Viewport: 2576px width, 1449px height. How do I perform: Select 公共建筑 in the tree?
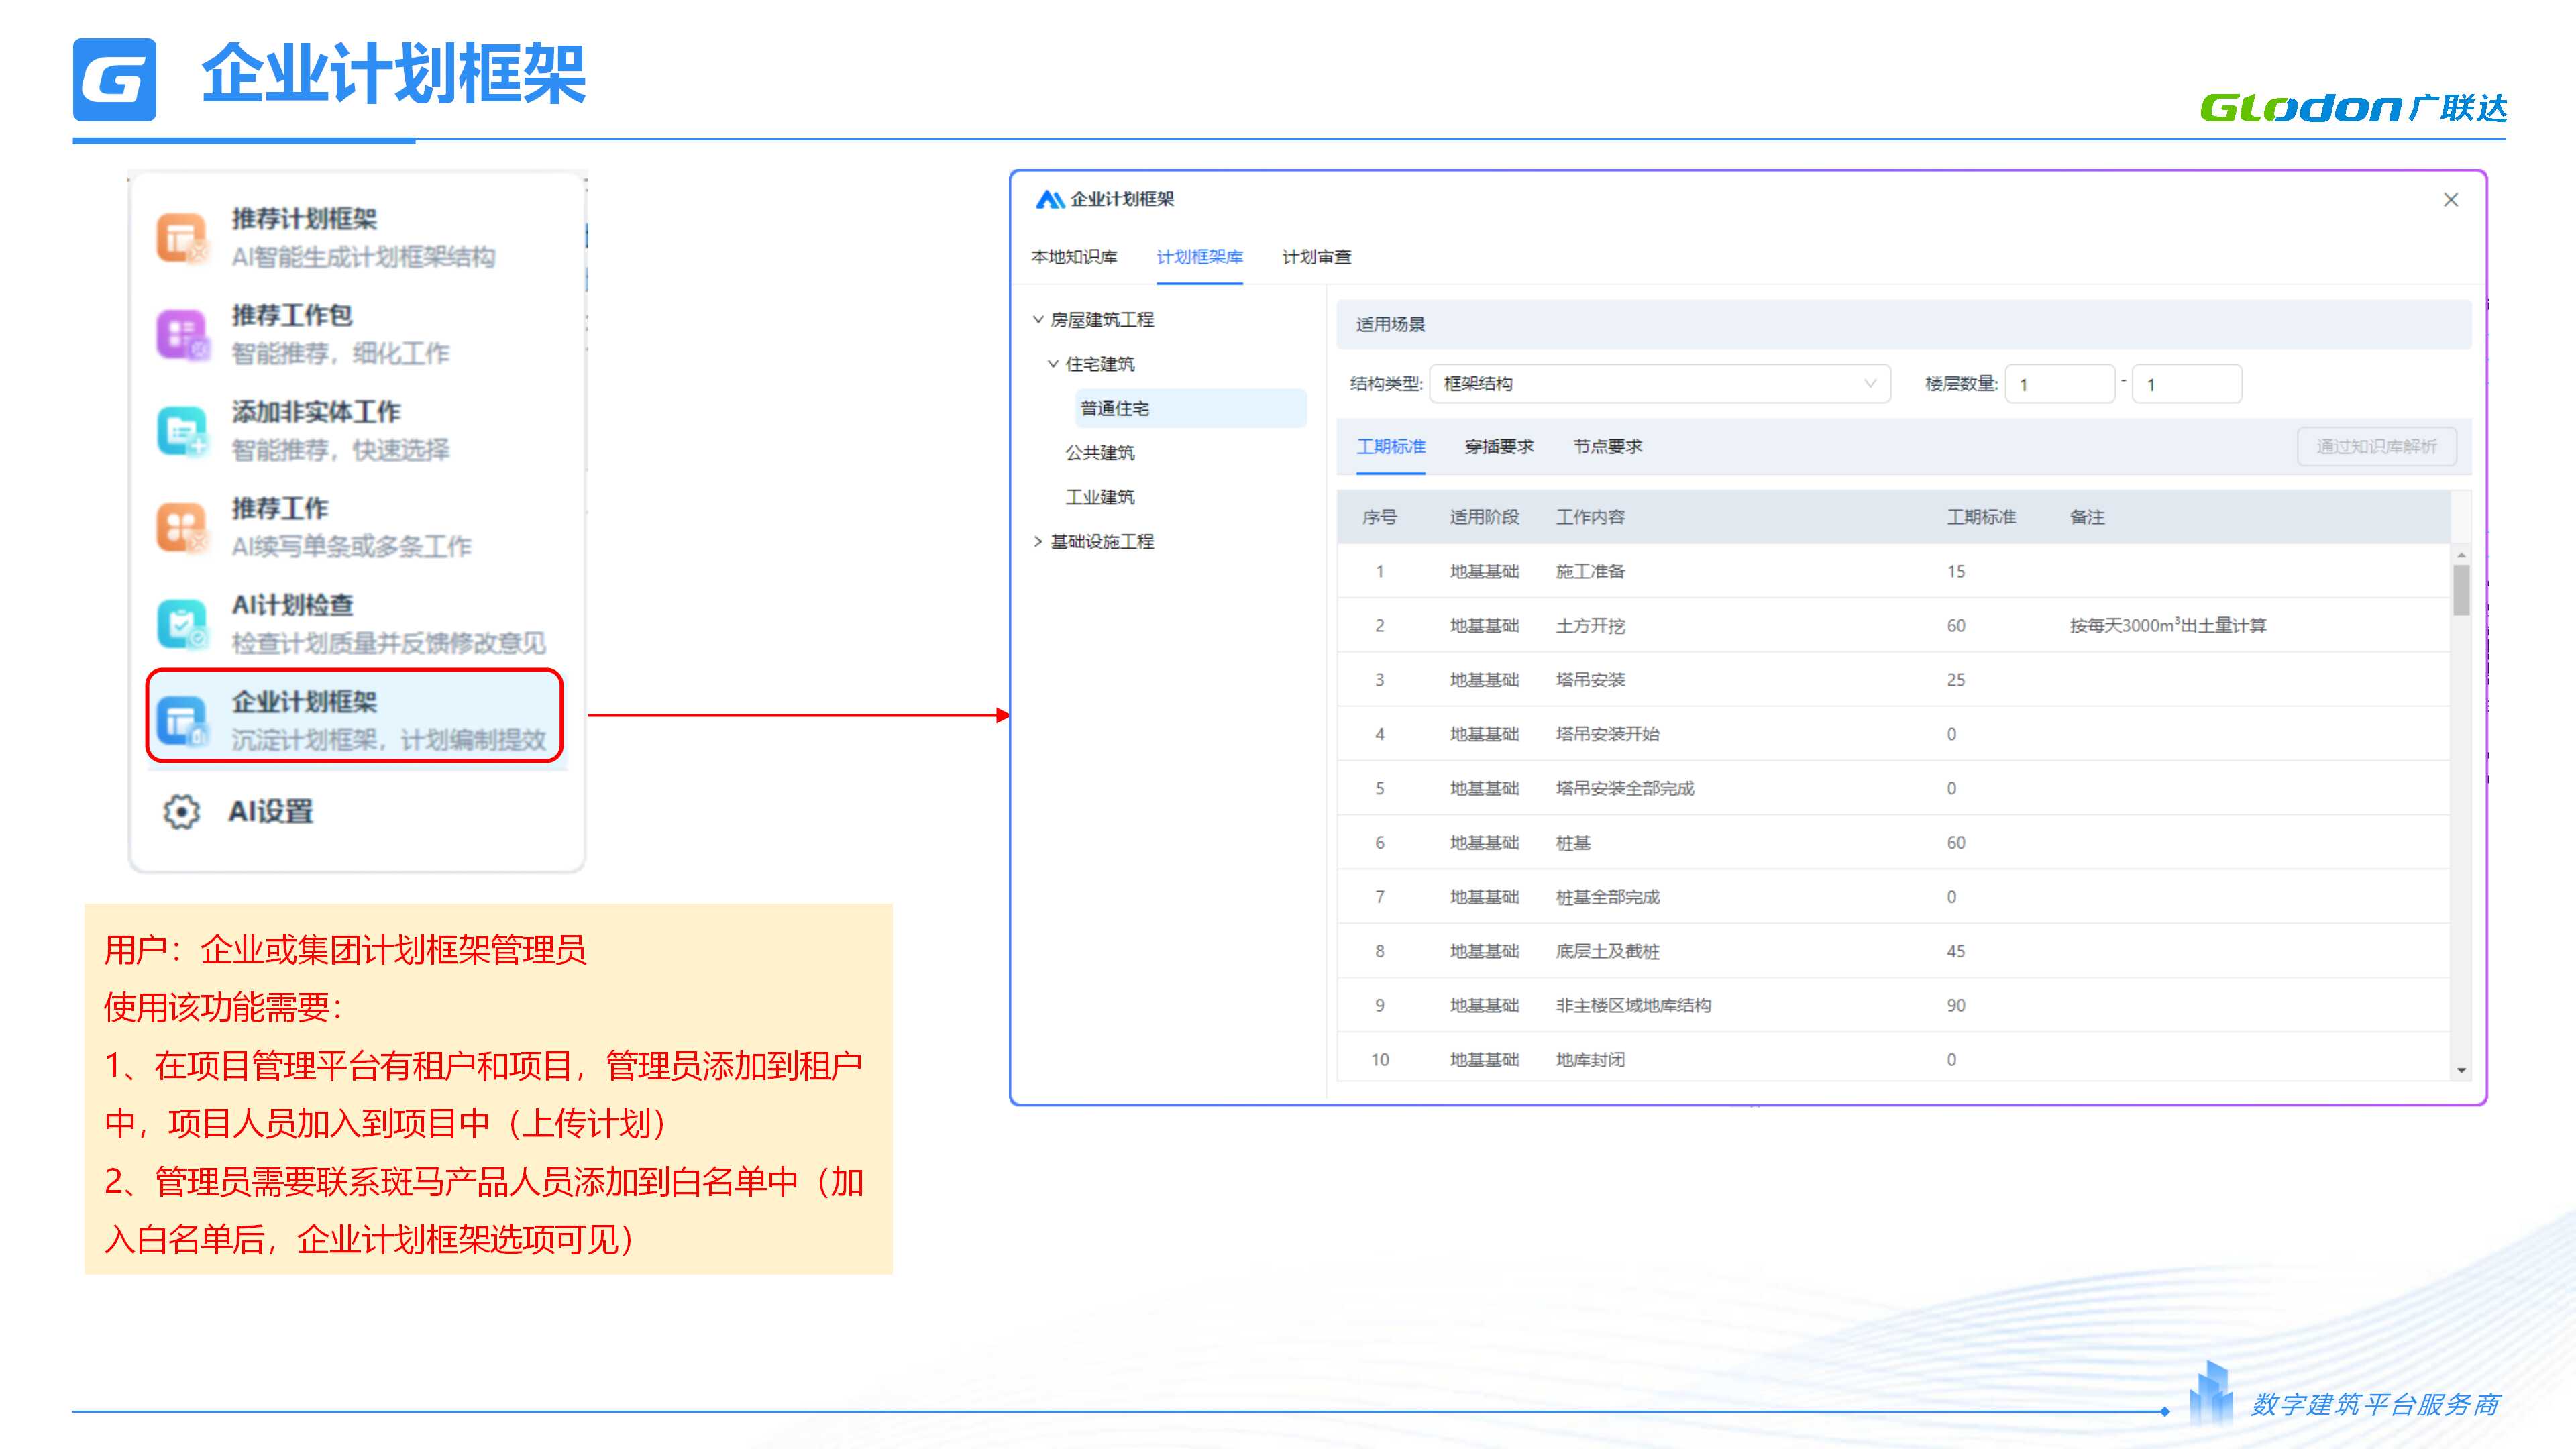[1100, 453]
